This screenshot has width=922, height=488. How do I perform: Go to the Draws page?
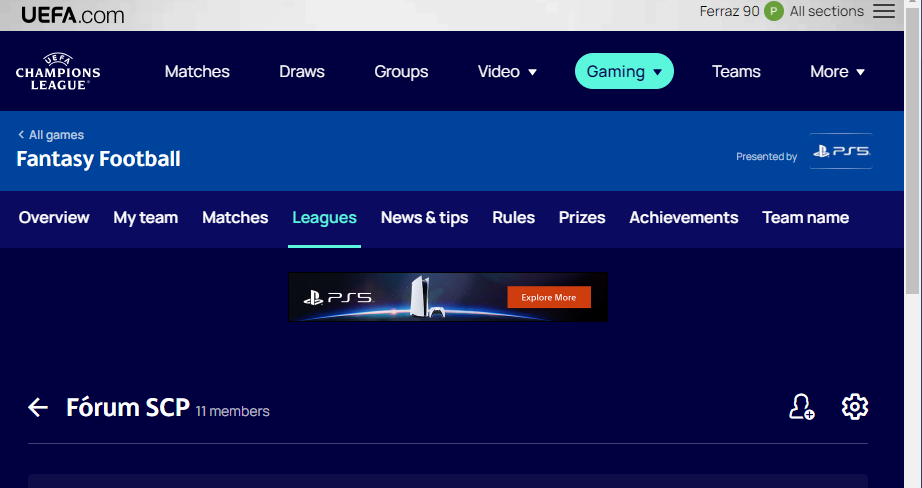[302, 71]
